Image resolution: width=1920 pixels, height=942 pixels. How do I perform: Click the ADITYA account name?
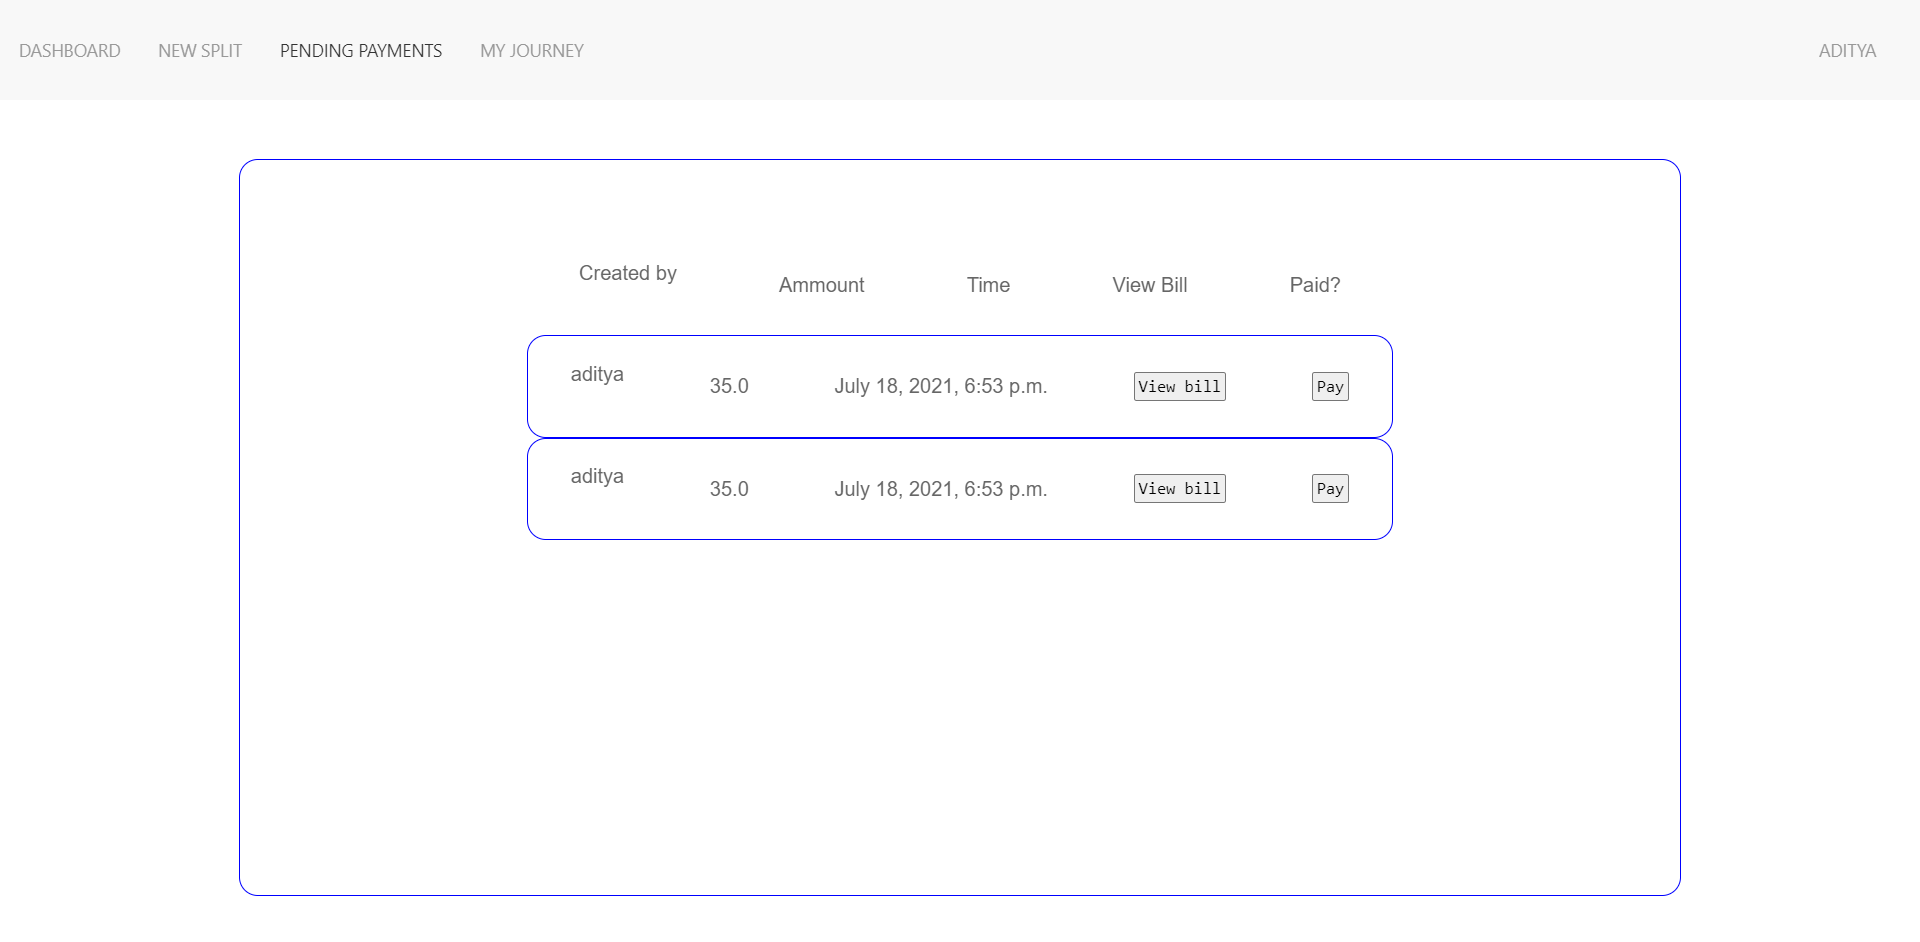1847,50
